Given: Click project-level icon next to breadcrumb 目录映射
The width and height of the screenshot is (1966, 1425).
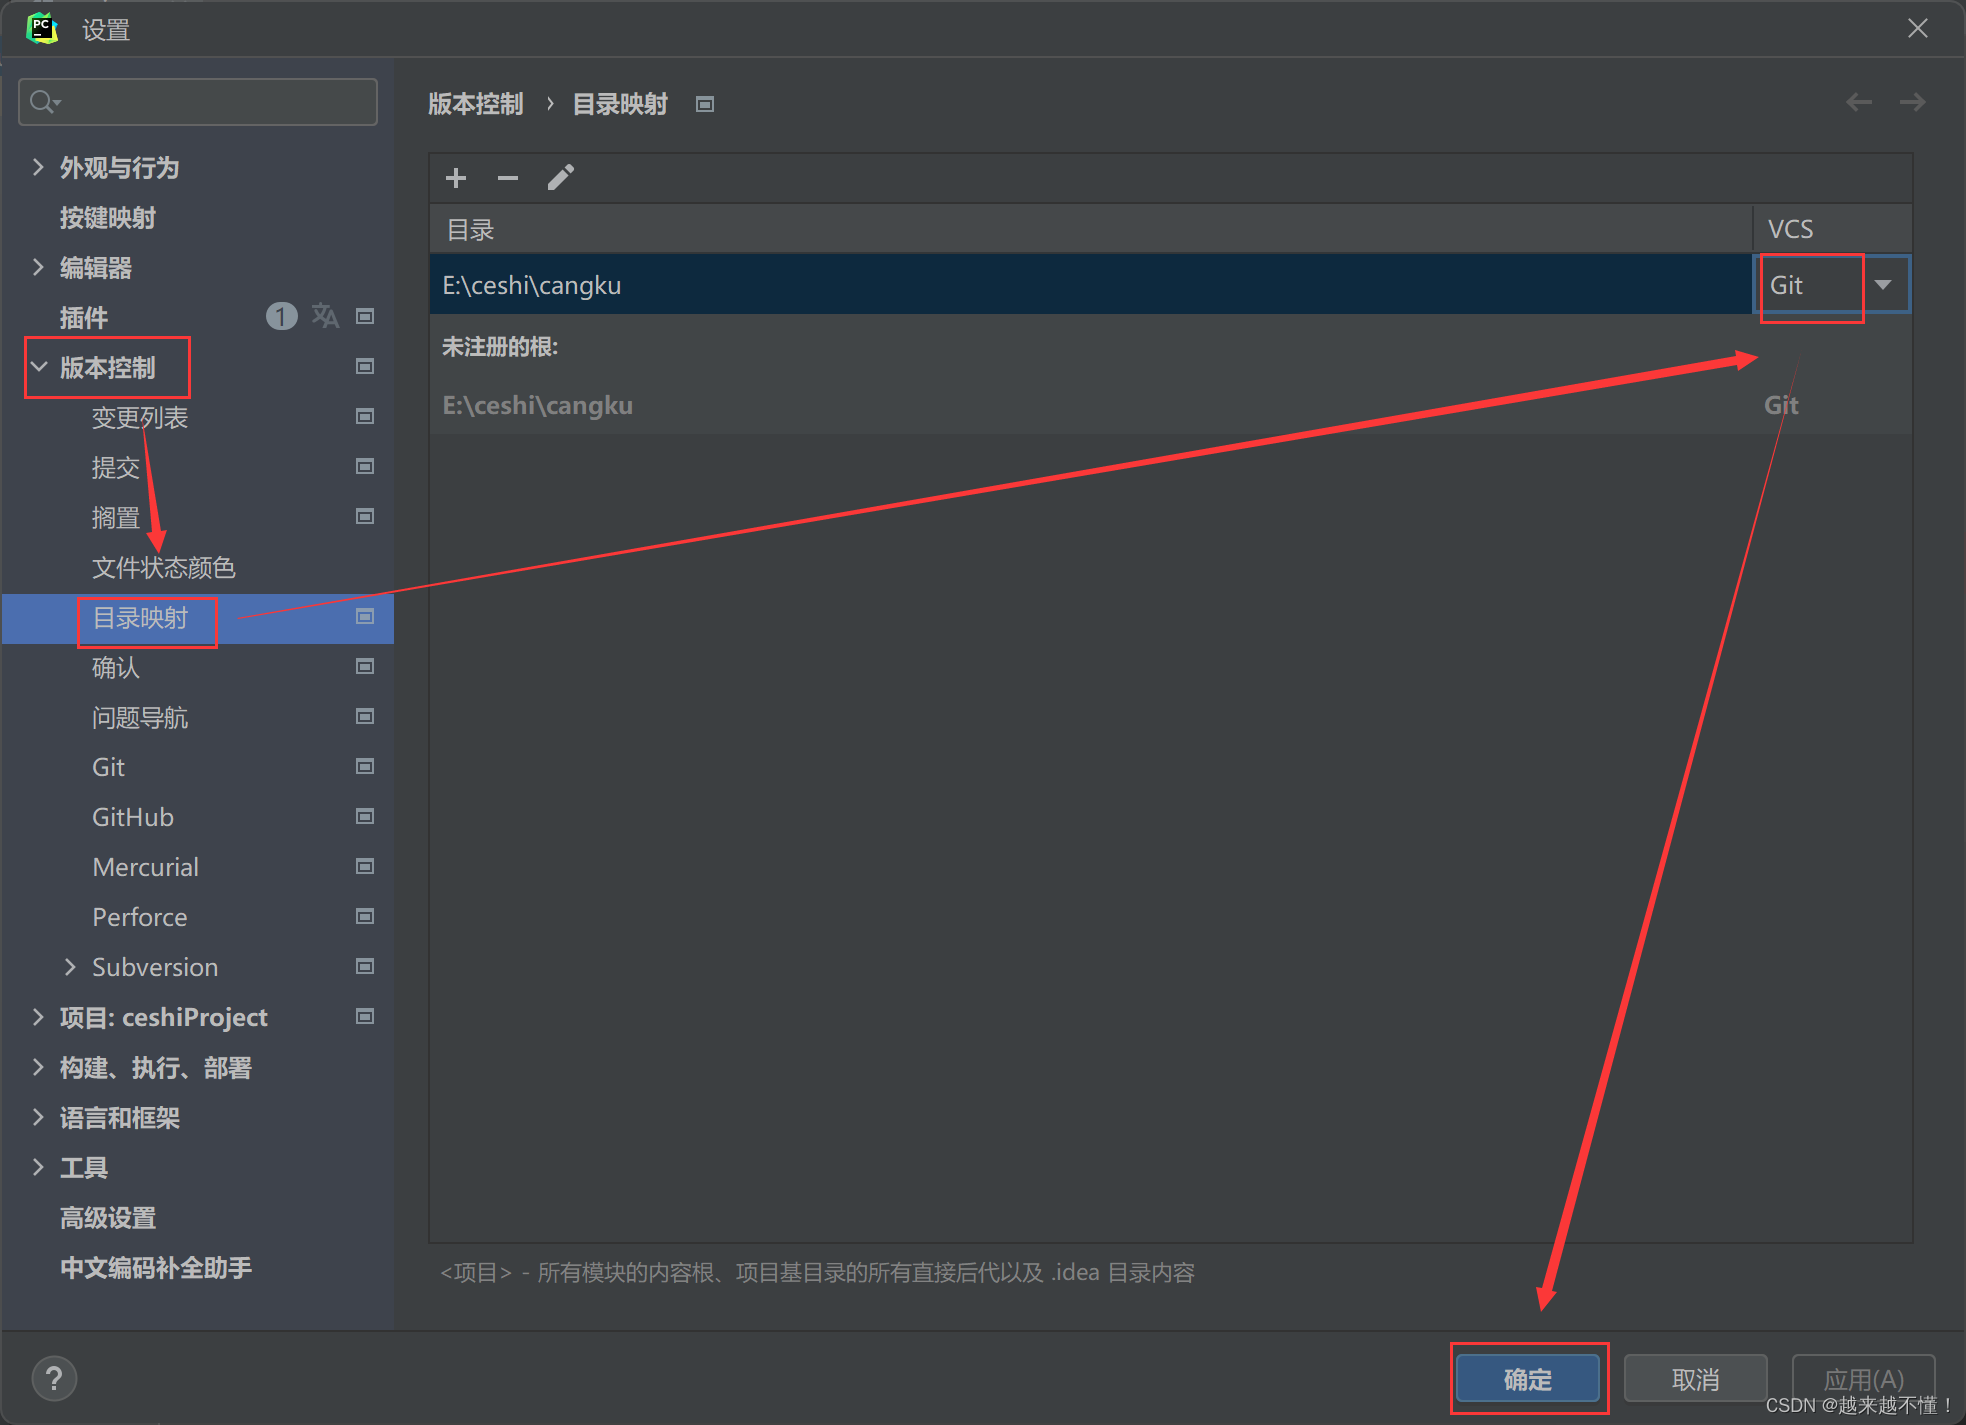Looking at the screenshot, I should point(705,104).
